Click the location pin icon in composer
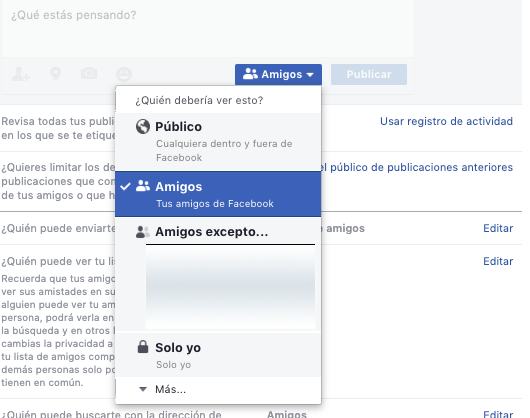 pos(55,73)
